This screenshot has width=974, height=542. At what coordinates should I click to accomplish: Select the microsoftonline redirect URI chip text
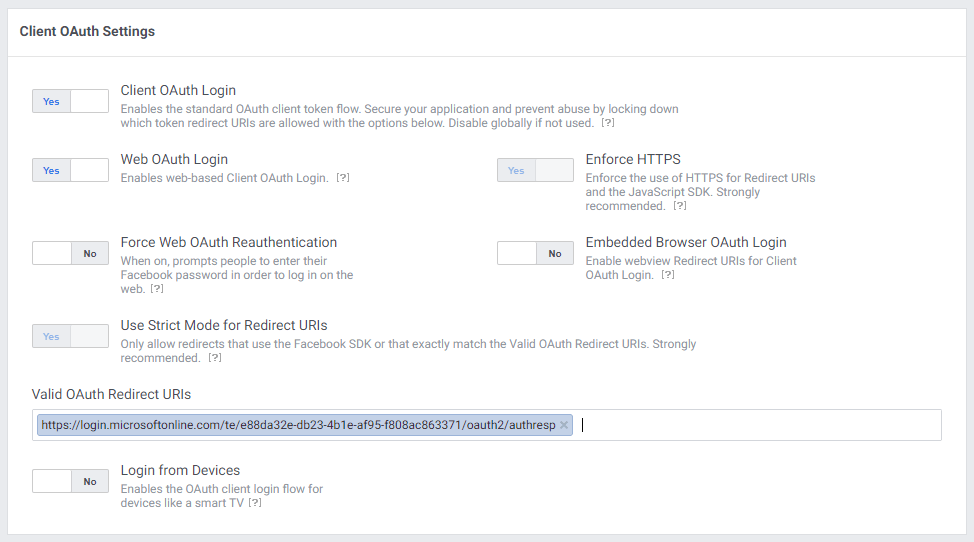(x=298, y=425)
